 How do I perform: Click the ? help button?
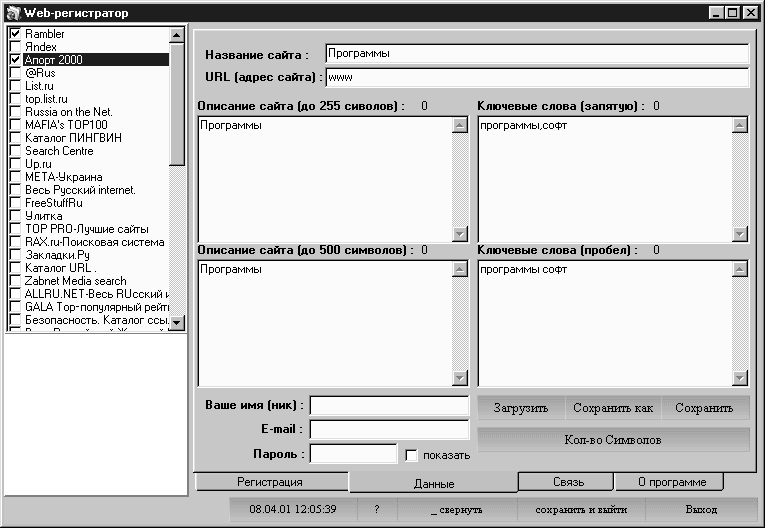[x=377, y=509]
